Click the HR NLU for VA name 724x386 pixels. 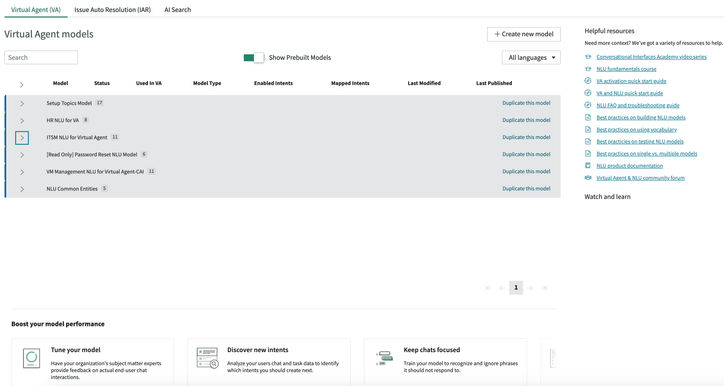[62, 120]
